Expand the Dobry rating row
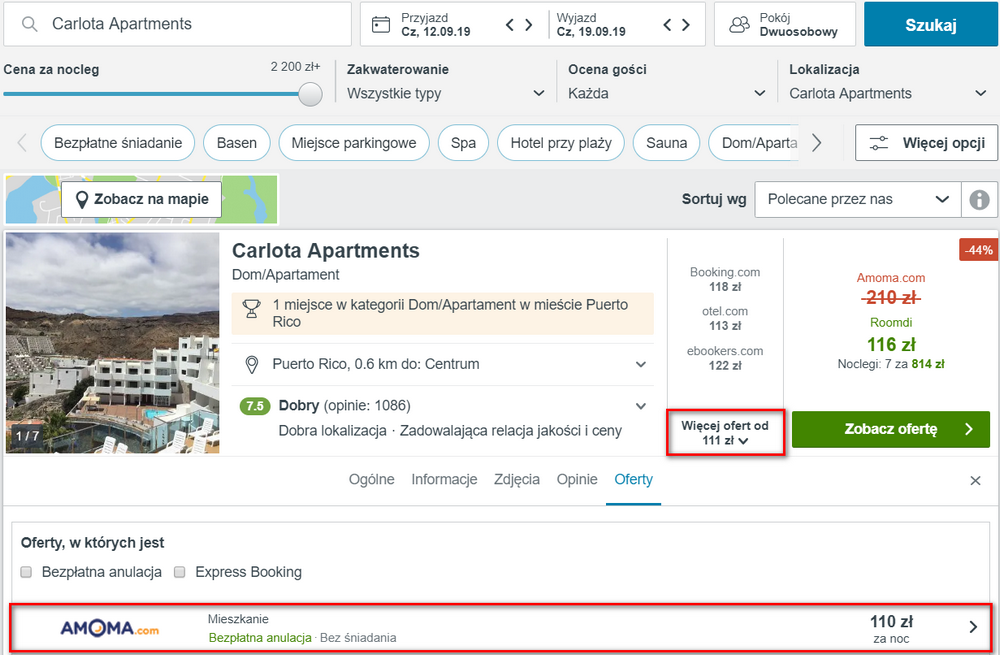The height and width of the screenshot is (655, 1000). point(443,418)
